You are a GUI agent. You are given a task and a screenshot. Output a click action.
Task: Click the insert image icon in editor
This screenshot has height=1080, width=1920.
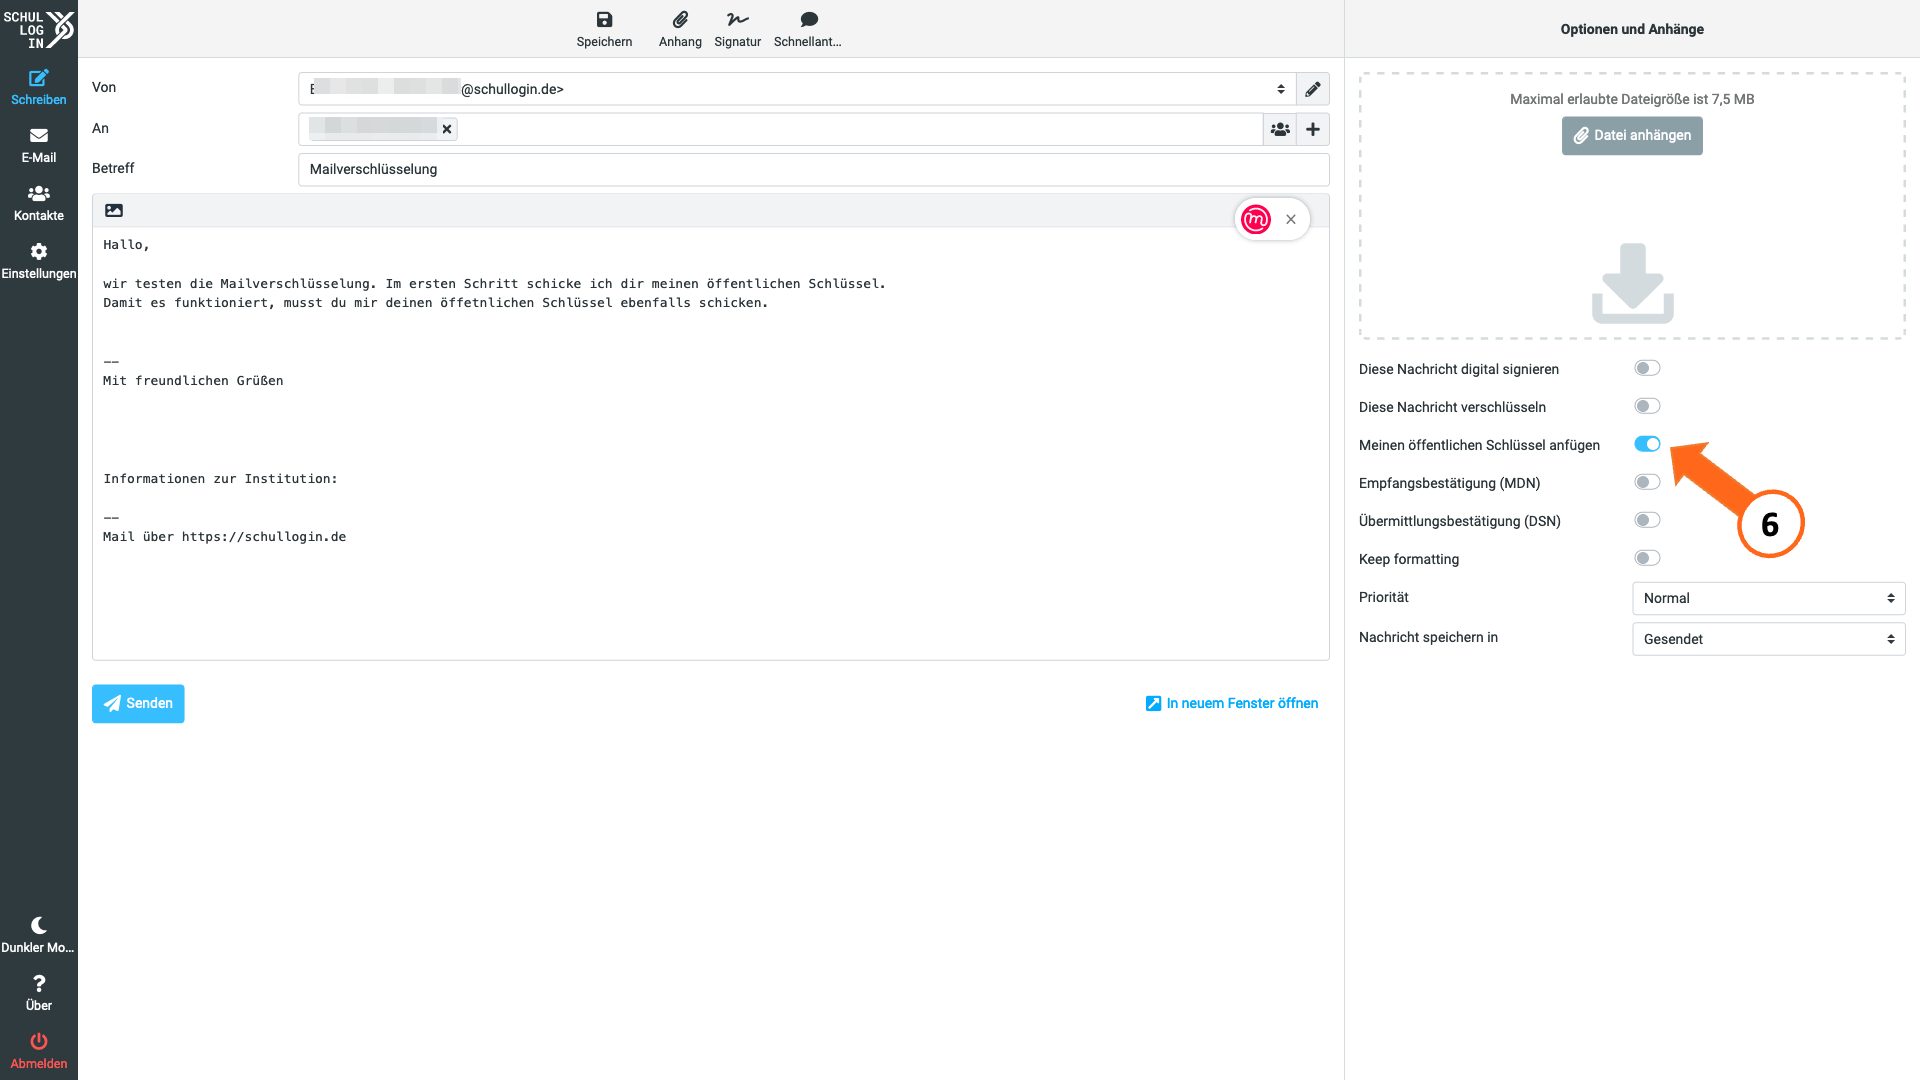coord(114,211)
